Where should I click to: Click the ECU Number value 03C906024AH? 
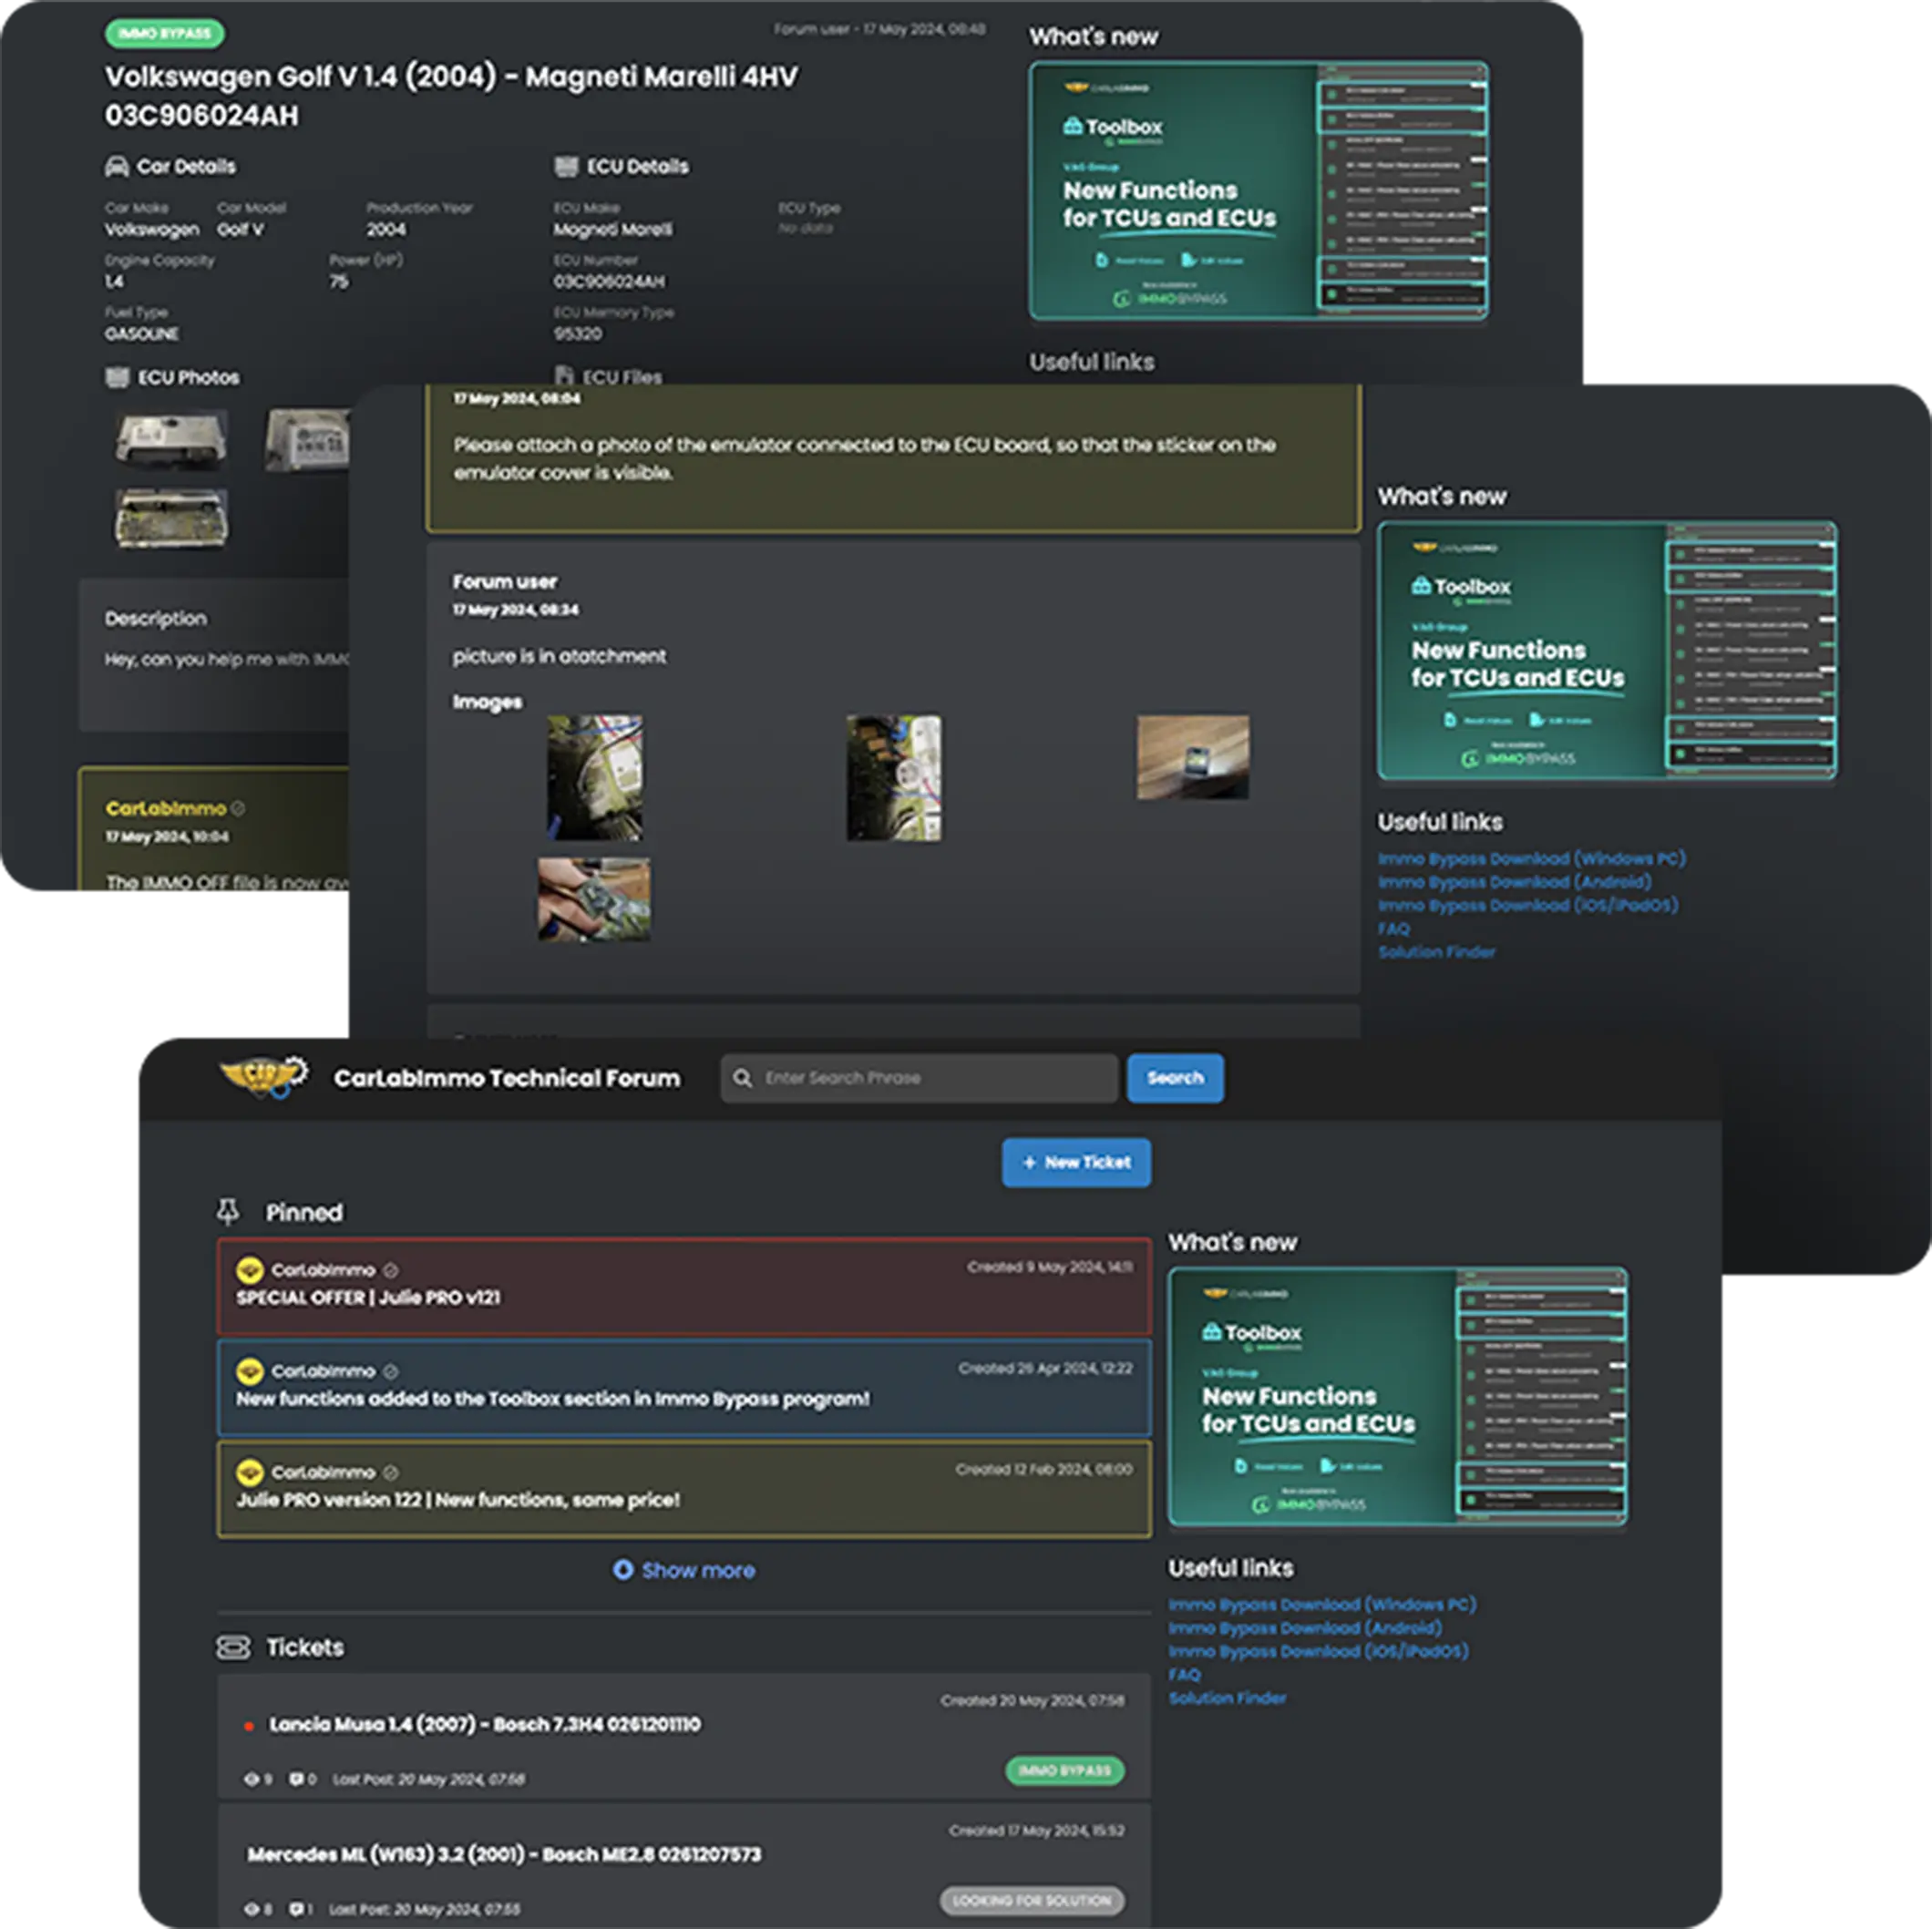pos(609,282)
